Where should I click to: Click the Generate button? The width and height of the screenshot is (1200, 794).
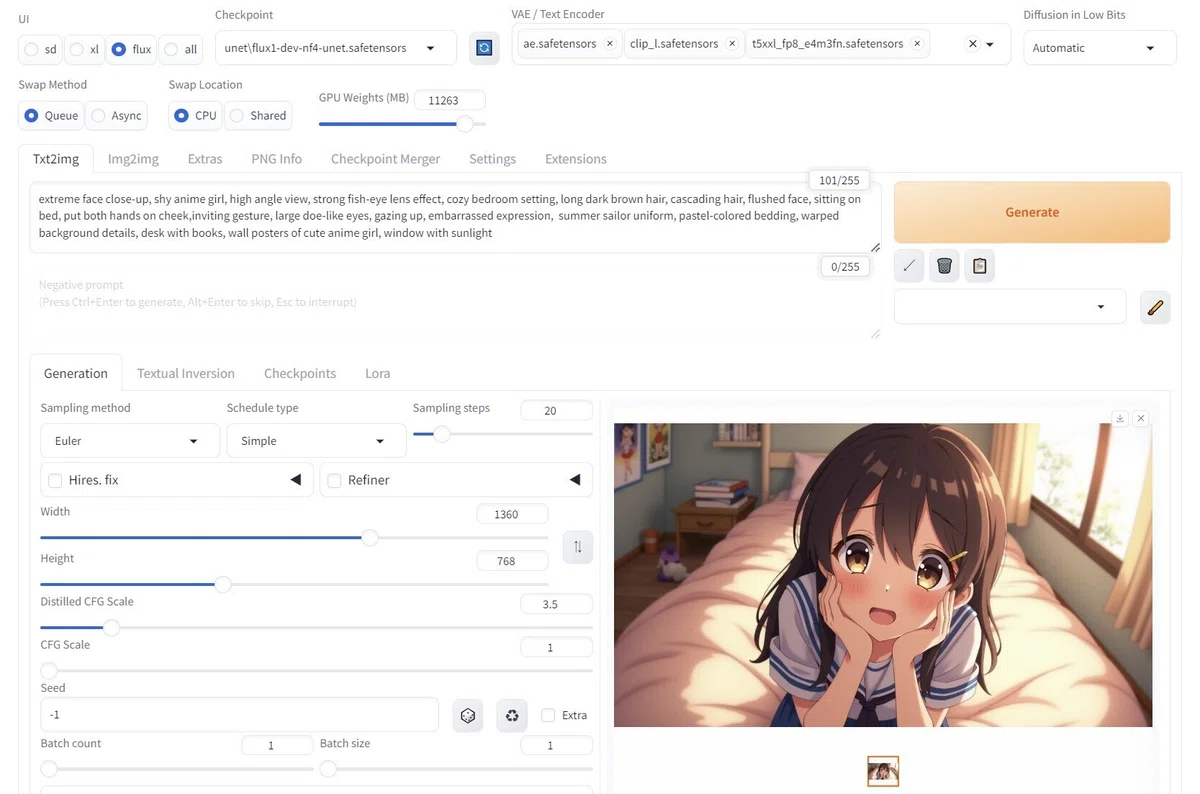click(1032, 212)
